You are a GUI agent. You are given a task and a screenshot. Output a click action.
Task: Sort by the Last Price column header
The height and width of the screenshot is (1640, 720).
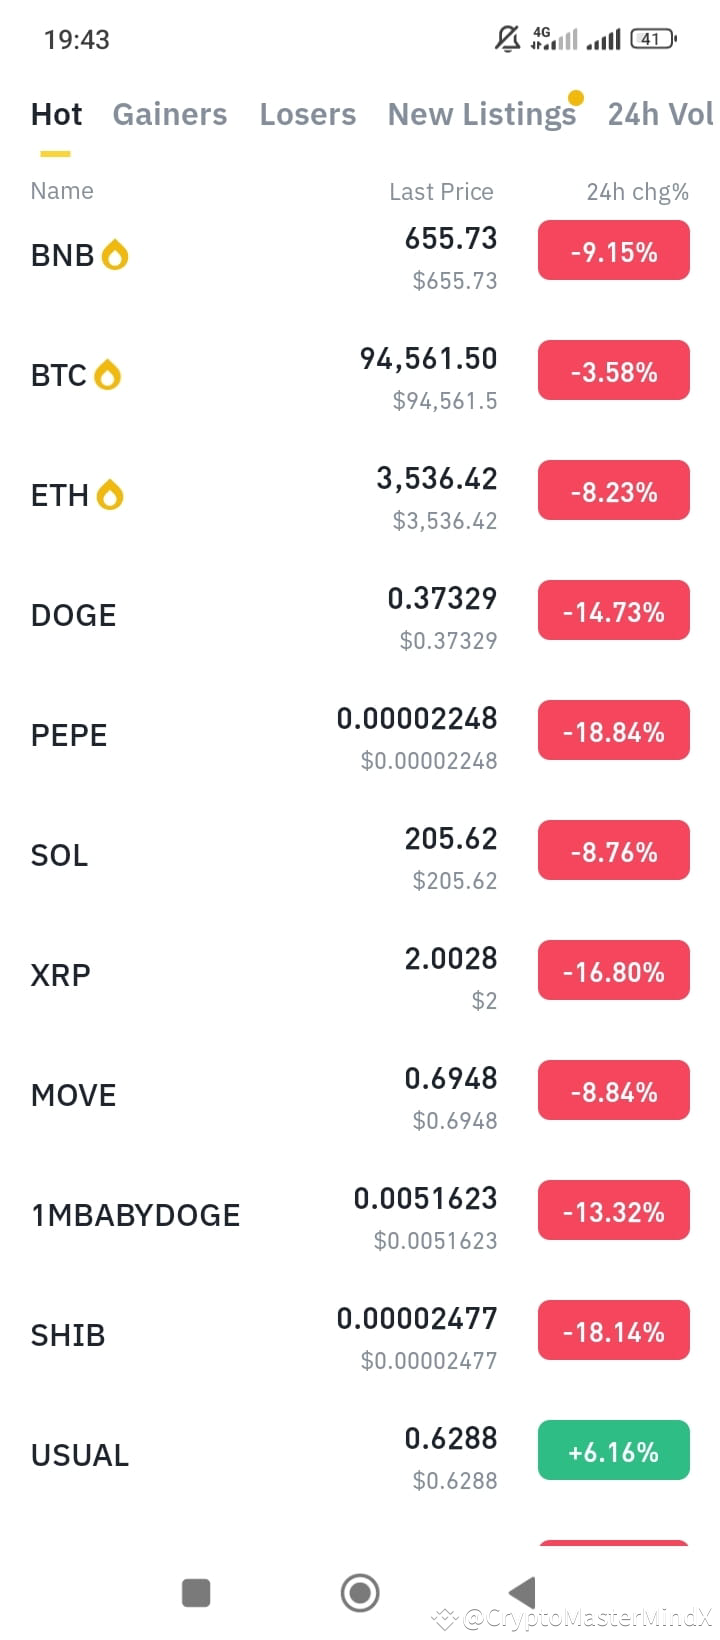pos(441,191)
